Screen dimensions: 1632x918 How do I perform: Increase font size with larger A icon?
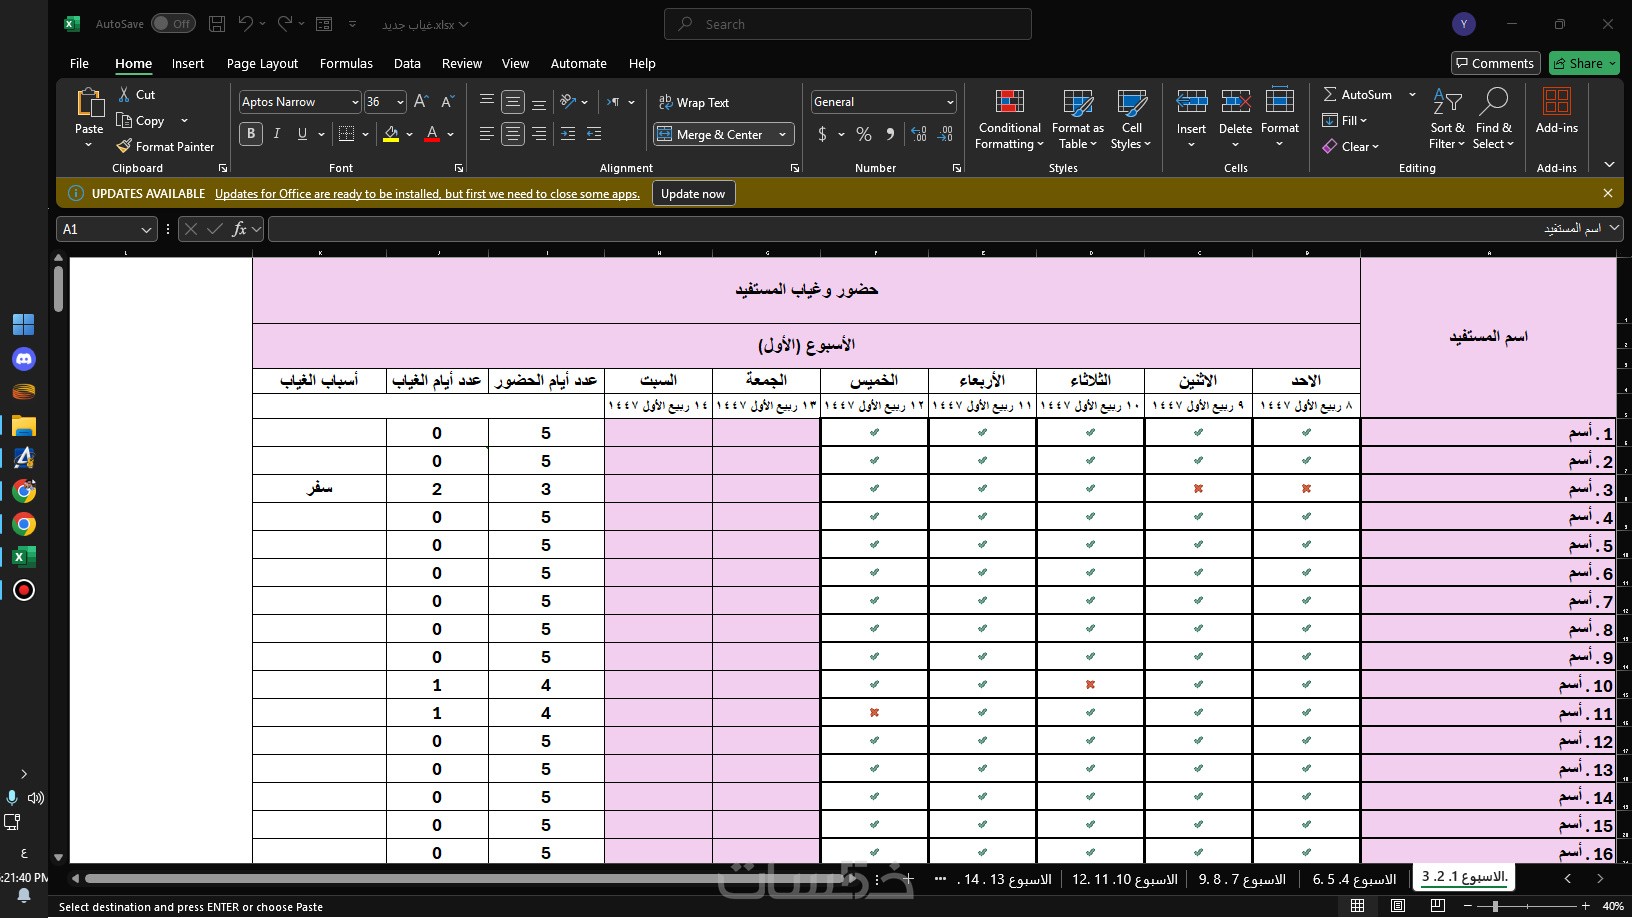pyautogui.click(x=421, y=102)
